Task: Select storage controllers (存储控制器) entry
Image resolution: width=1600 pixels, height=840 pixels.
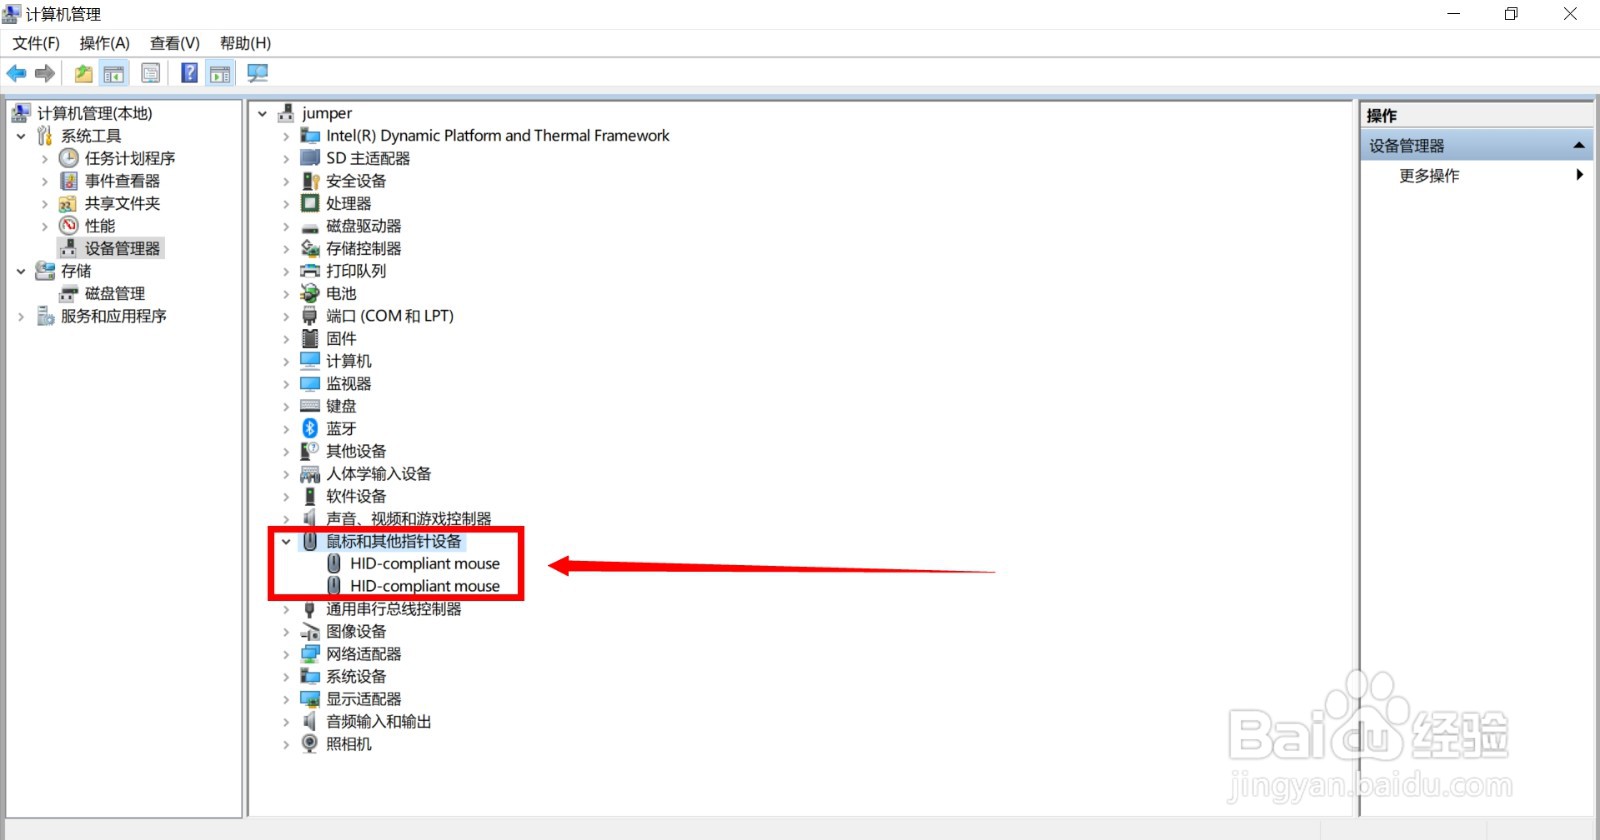Action: 364,248
